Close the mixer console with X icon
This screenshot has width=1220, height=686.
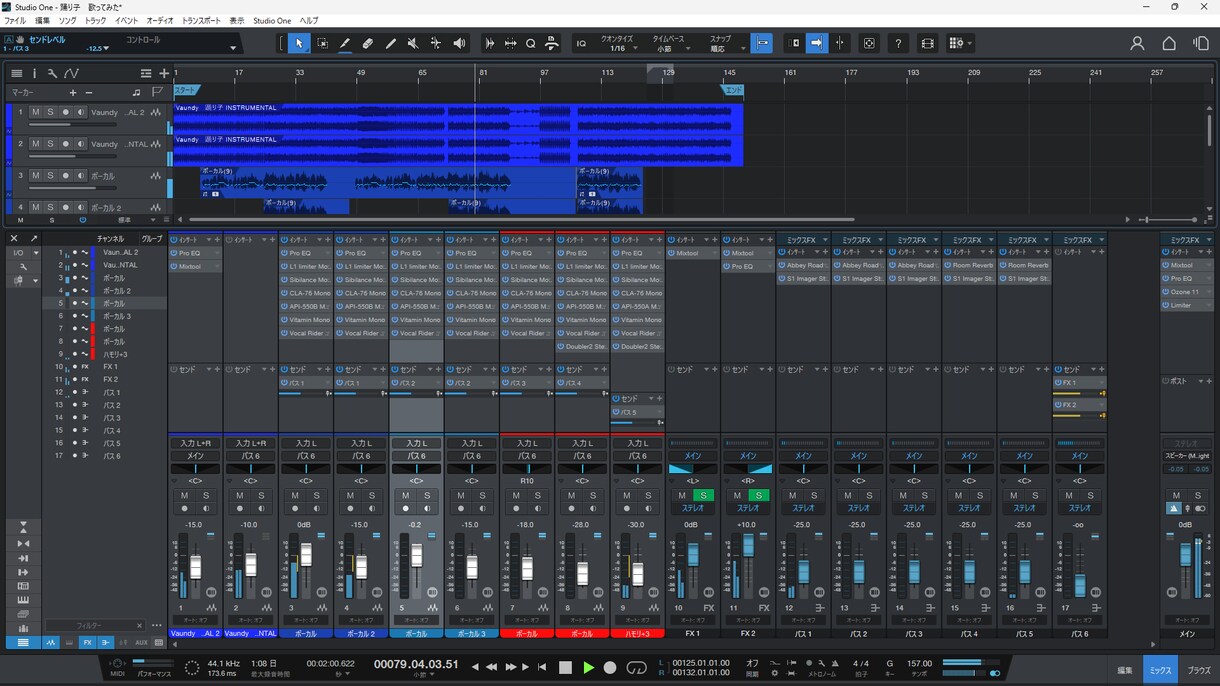click(x=14, y=239)
